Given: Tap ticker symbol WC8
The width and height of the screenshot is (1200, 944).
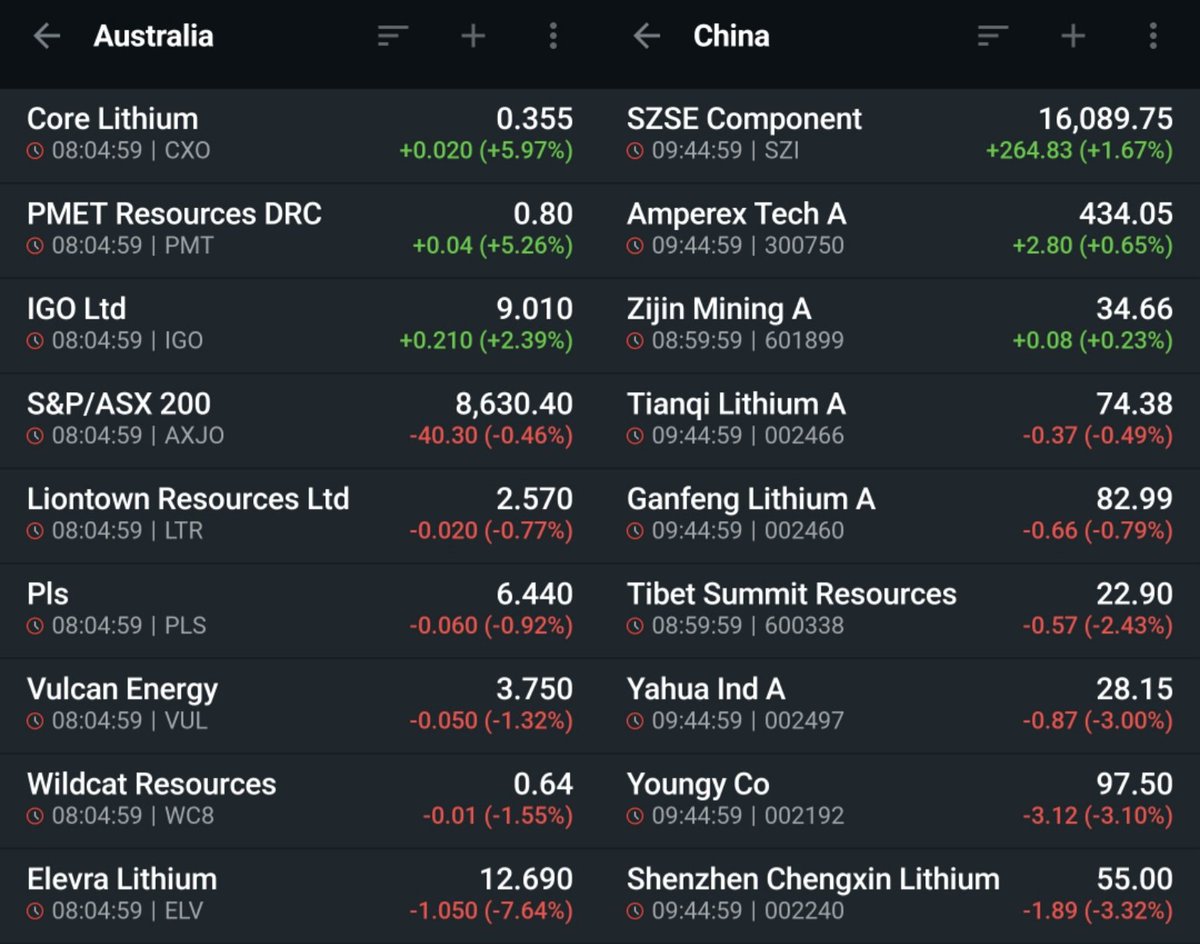Looking at the screenshot, I should pyautogui.click(x=189, y=816).
